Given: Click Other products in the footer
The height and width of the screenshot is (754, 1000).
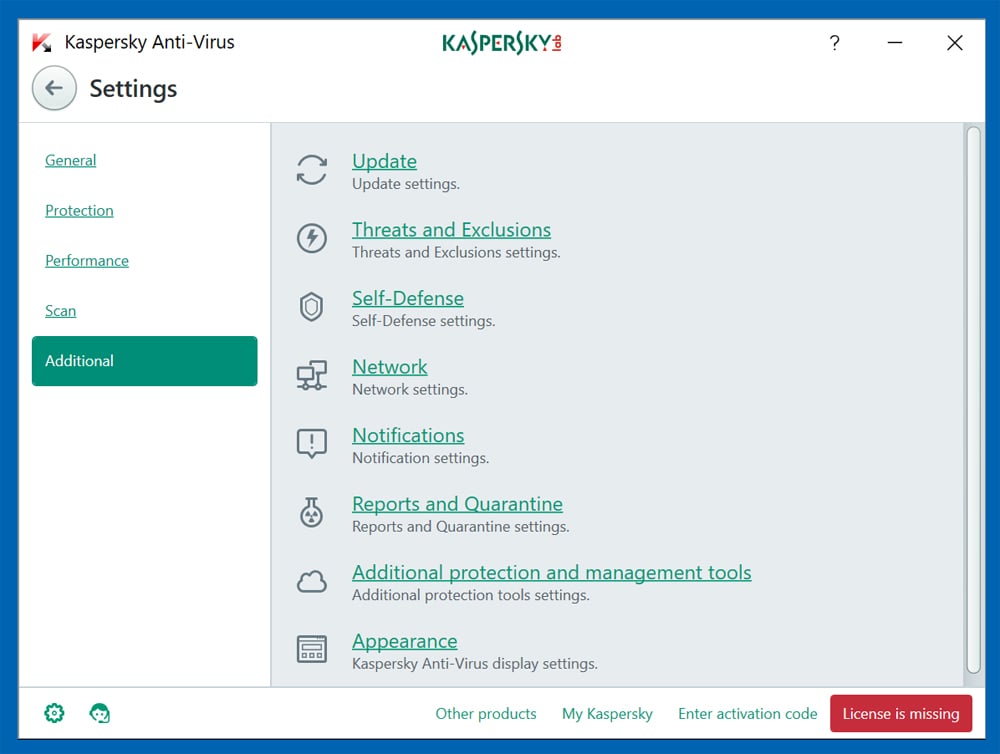Looking at the screenshot, I should [x=486, y=713].
